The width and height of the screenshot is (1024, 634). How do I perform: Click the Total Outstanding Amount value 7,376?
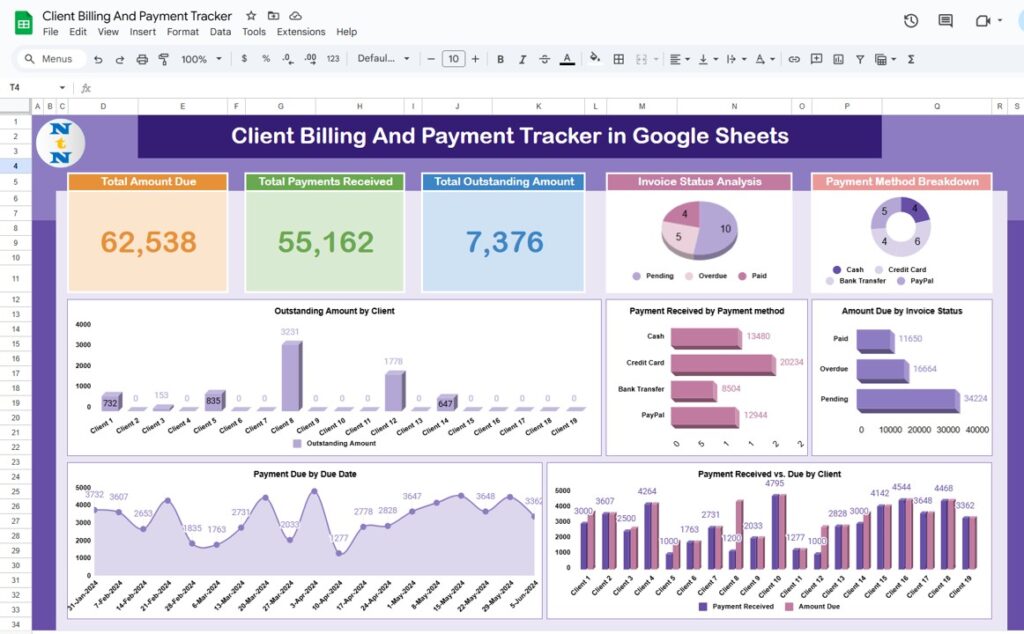pos(504,242)
